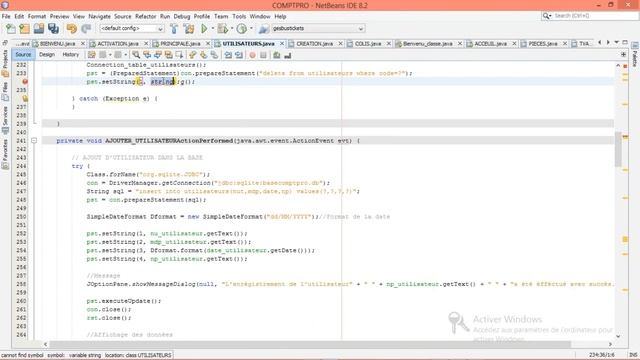The height and width of the screenshot is (360, 640).
Task: Click the New Project toolbar icon
Action: pyautogui.click(x=24, y=29)
